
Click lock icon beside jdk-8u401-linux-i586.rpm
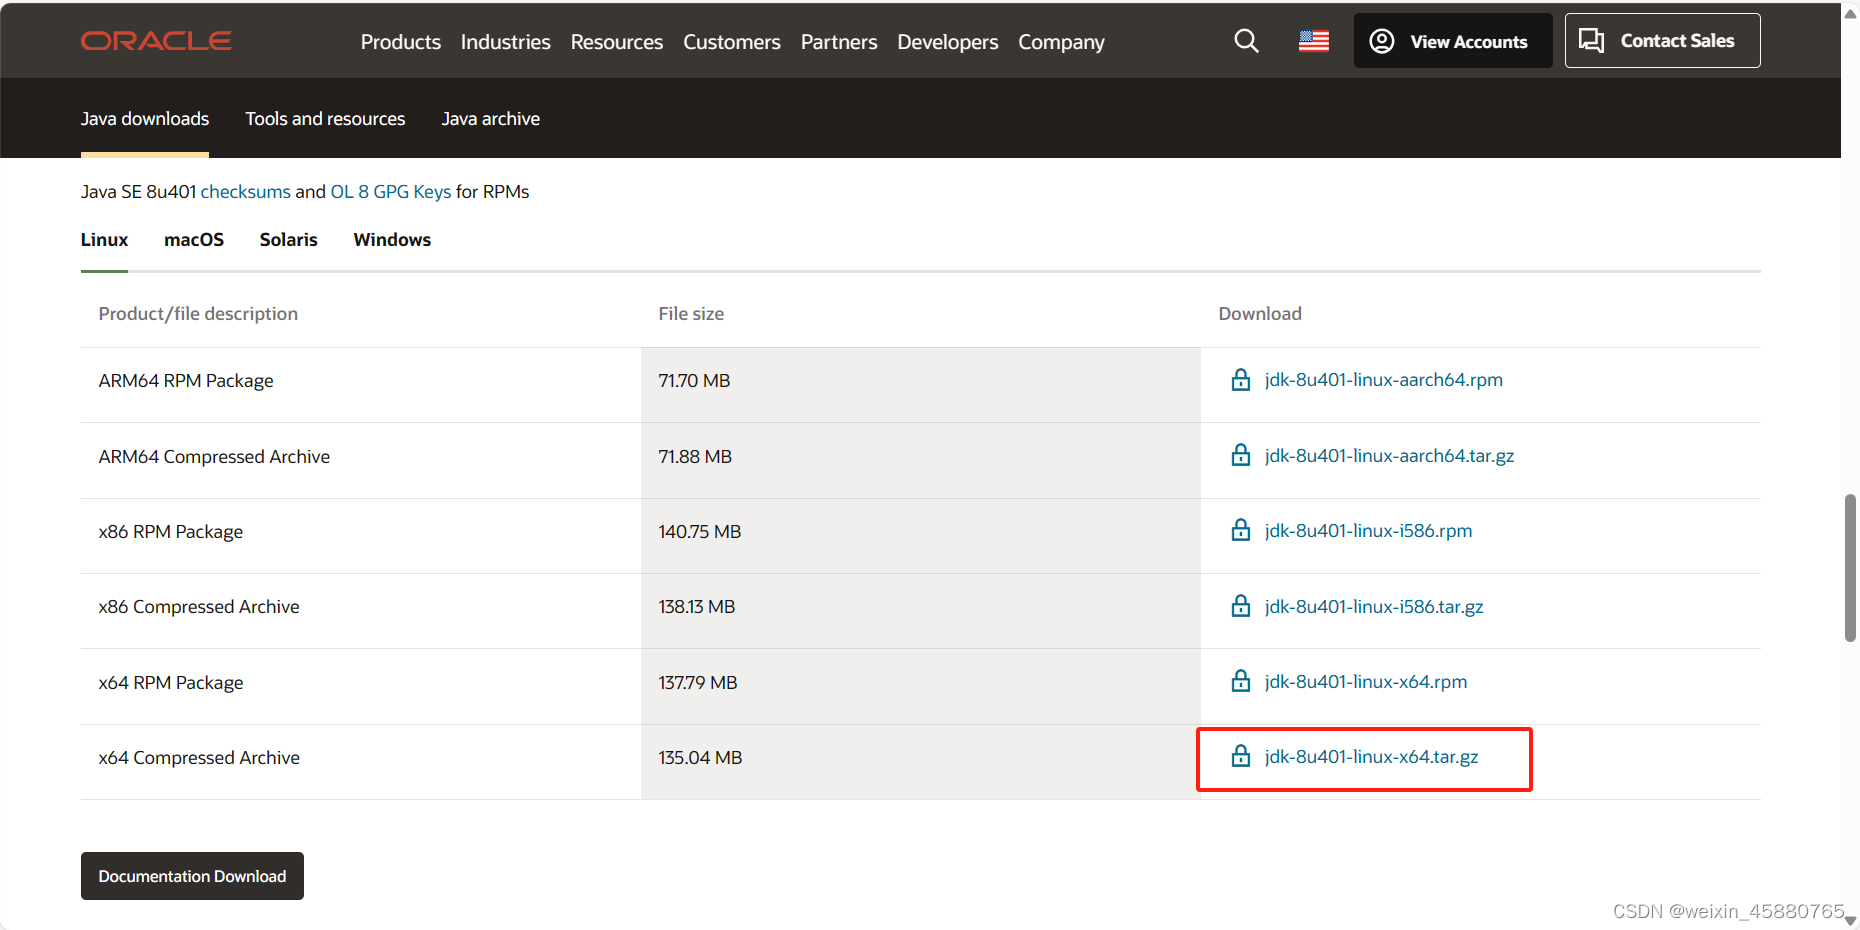click(1241, 530)
